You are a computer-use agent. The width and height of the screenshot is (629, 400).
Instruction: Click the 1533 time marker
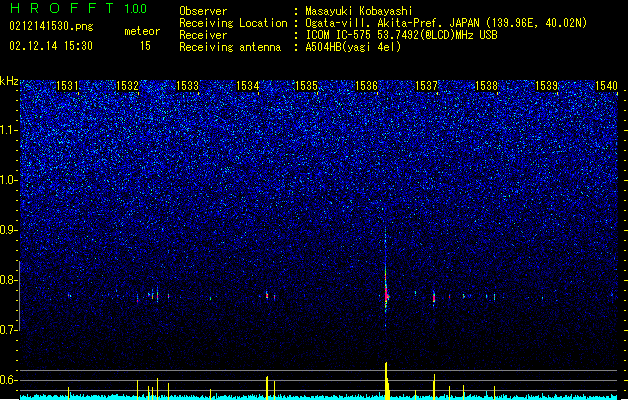coord(187,85)
